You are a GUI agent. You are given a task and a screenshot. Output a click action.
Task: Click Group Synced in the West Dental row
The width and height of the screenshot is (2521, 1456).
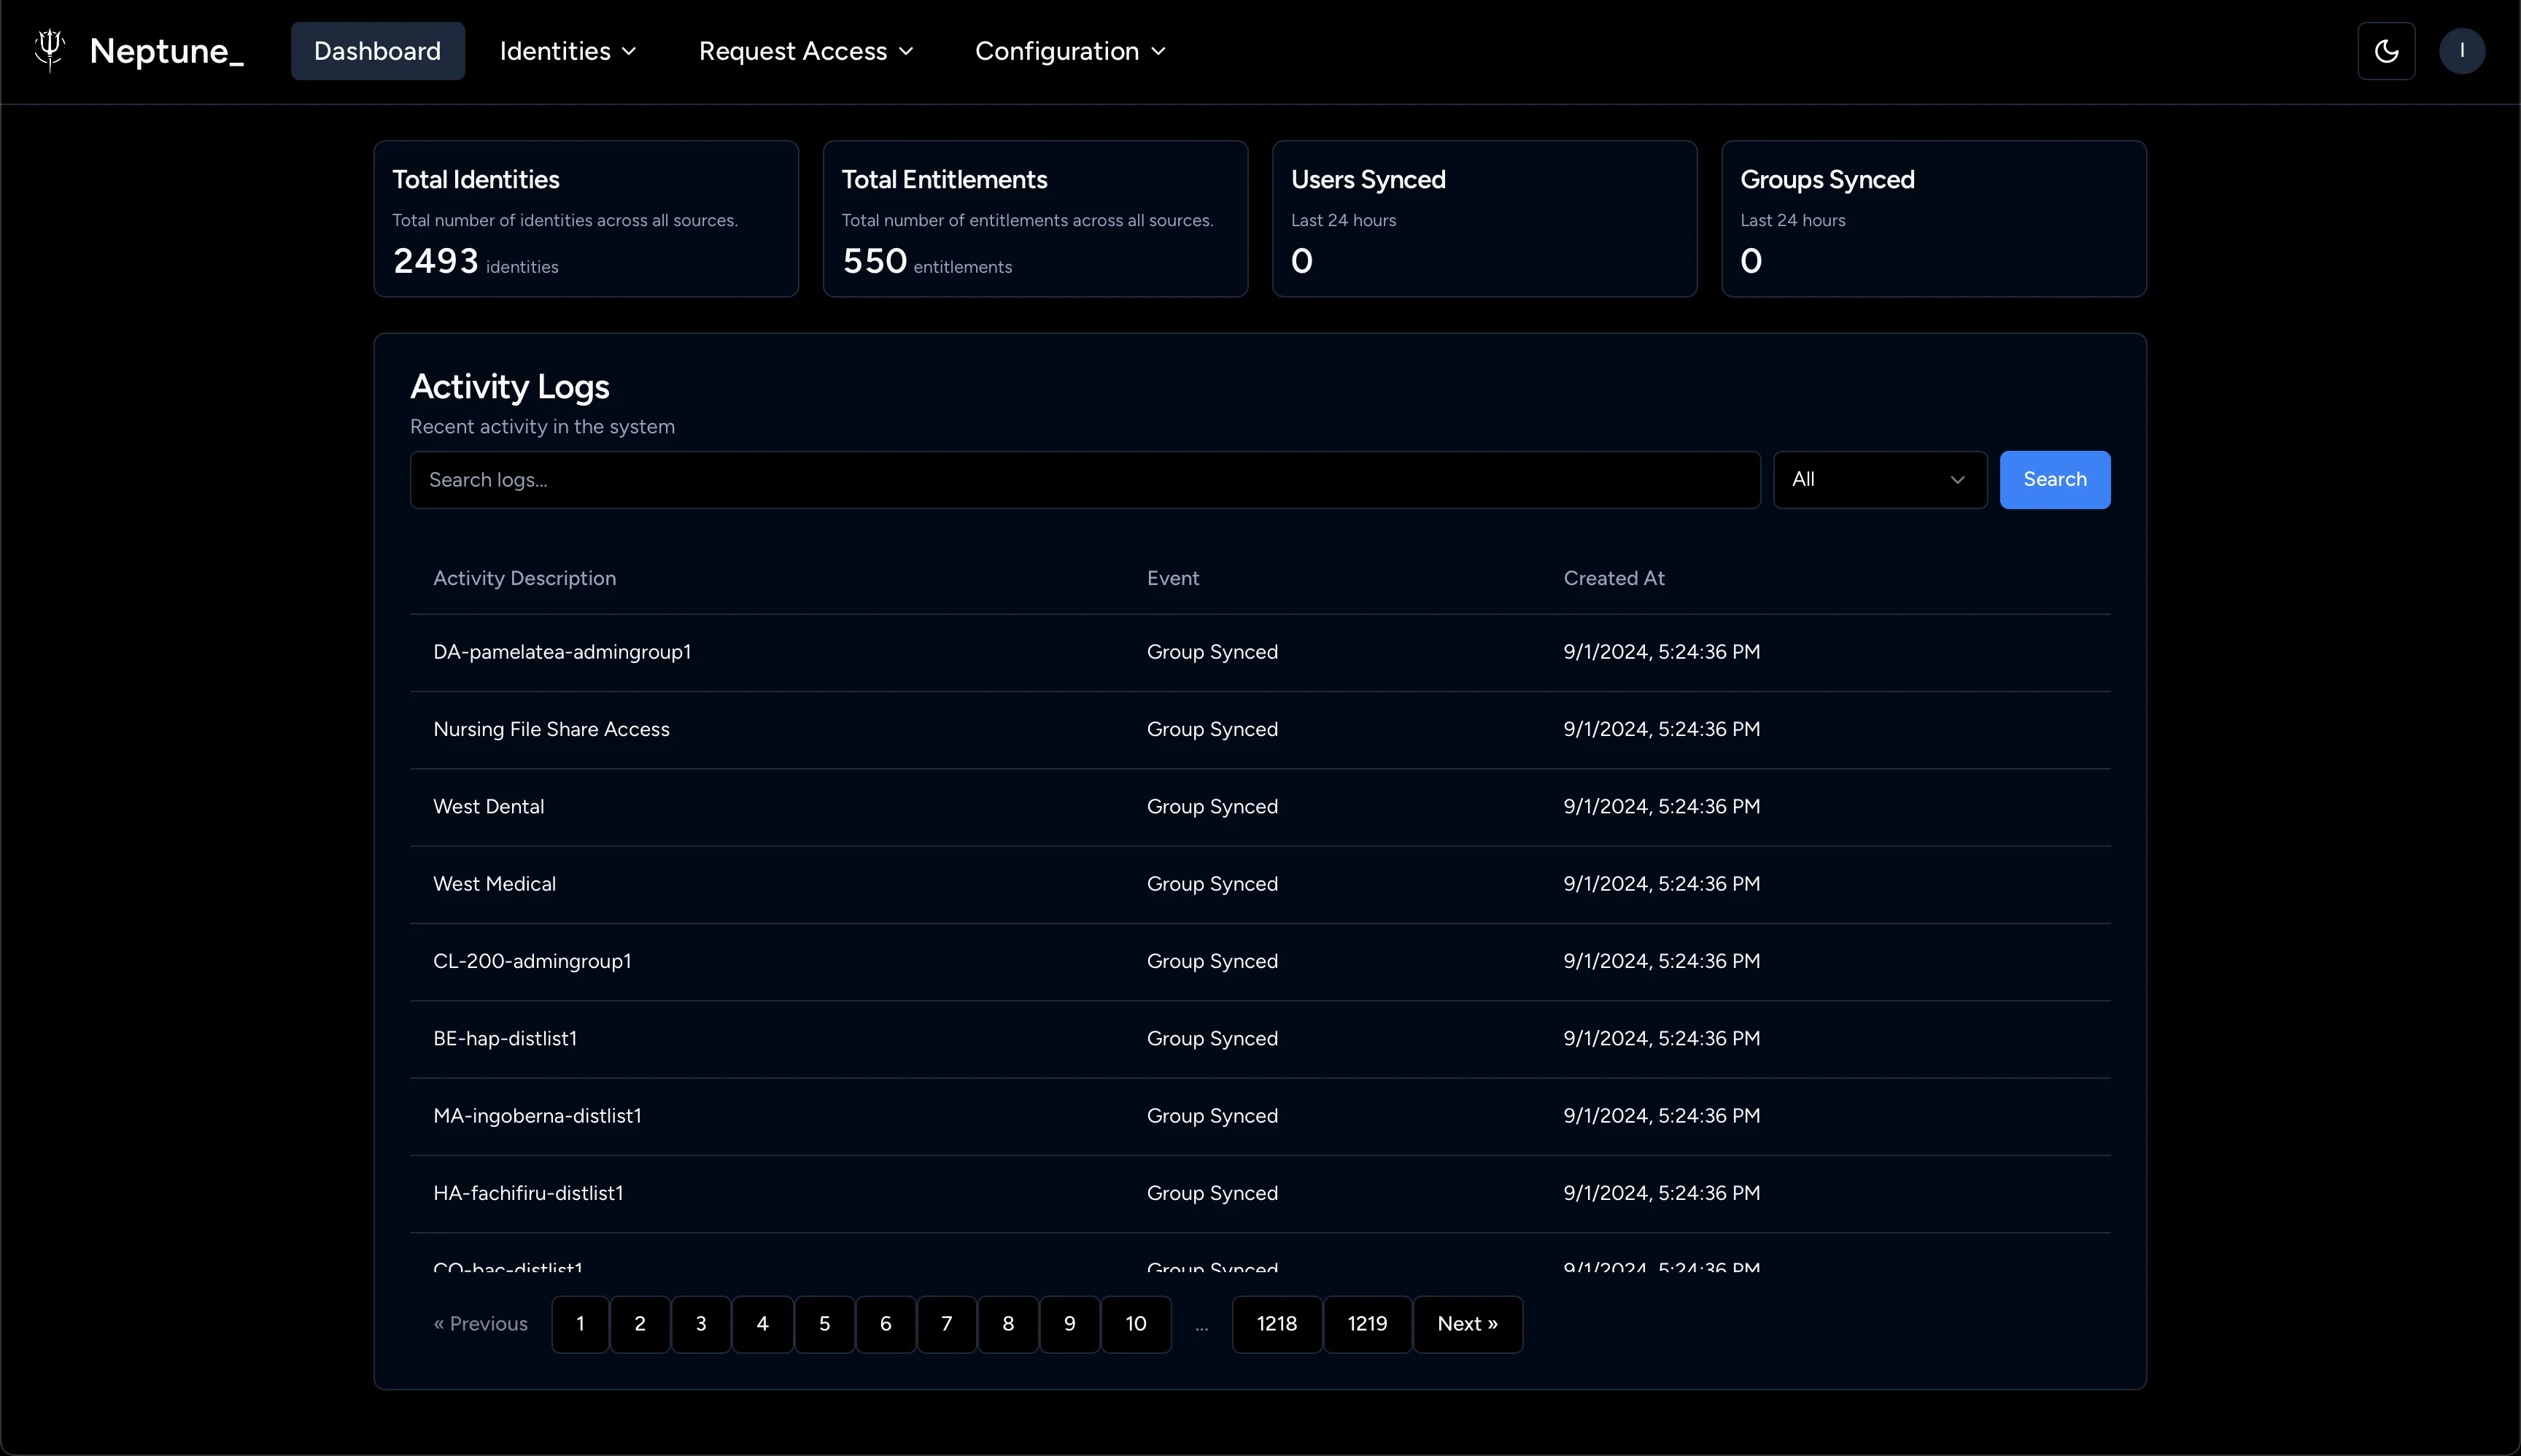click(x=1212, y=807)
